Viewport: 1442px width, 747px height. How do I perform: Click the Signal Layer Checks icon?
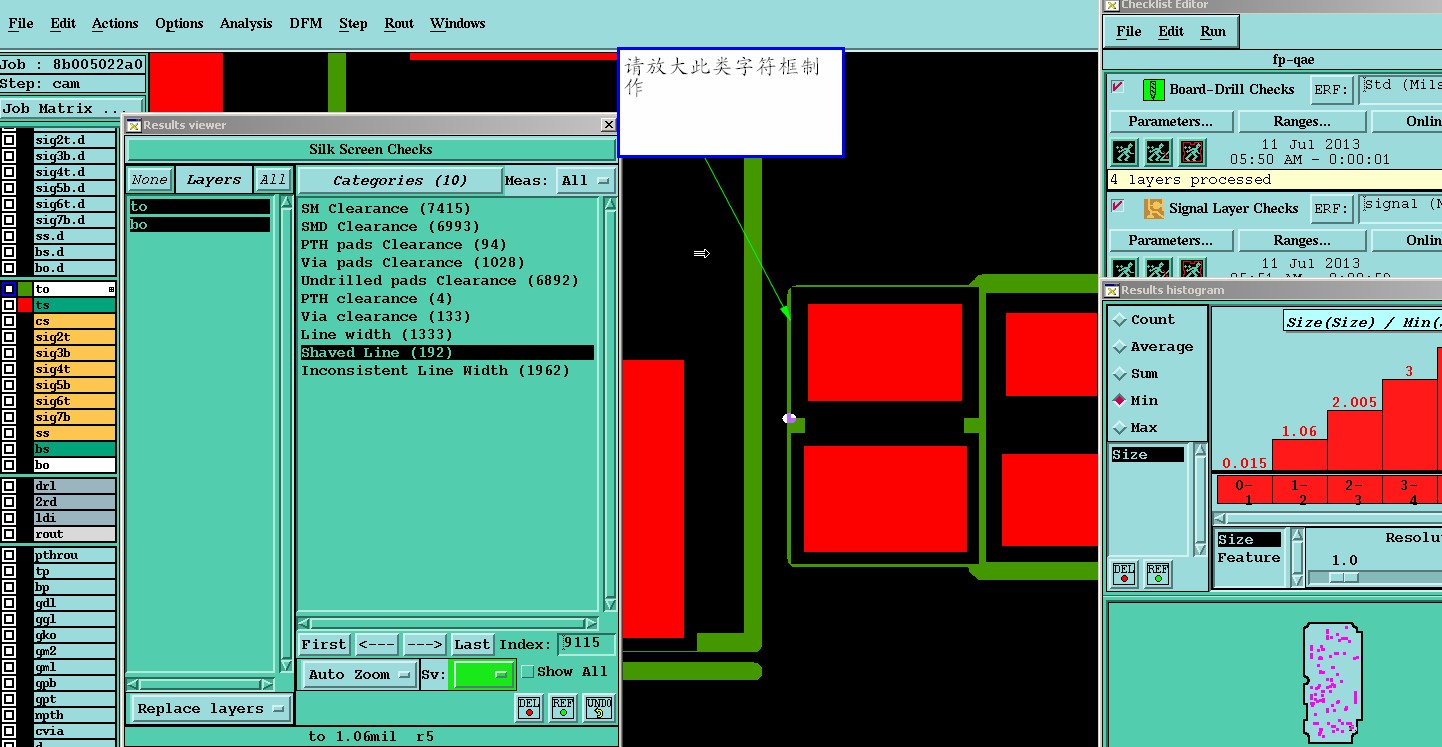click(1154, 208)
